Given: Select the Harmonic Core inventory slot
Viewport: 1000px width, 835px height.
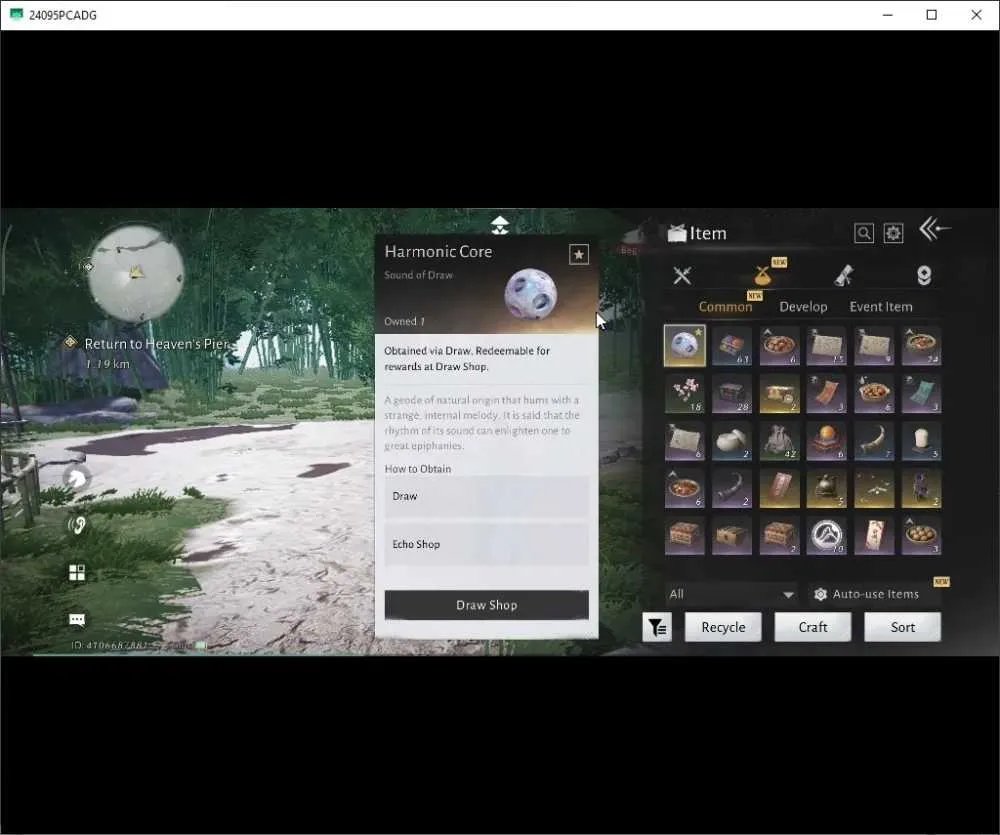Looking at the screenshot, I should click(x=684, y=345).
